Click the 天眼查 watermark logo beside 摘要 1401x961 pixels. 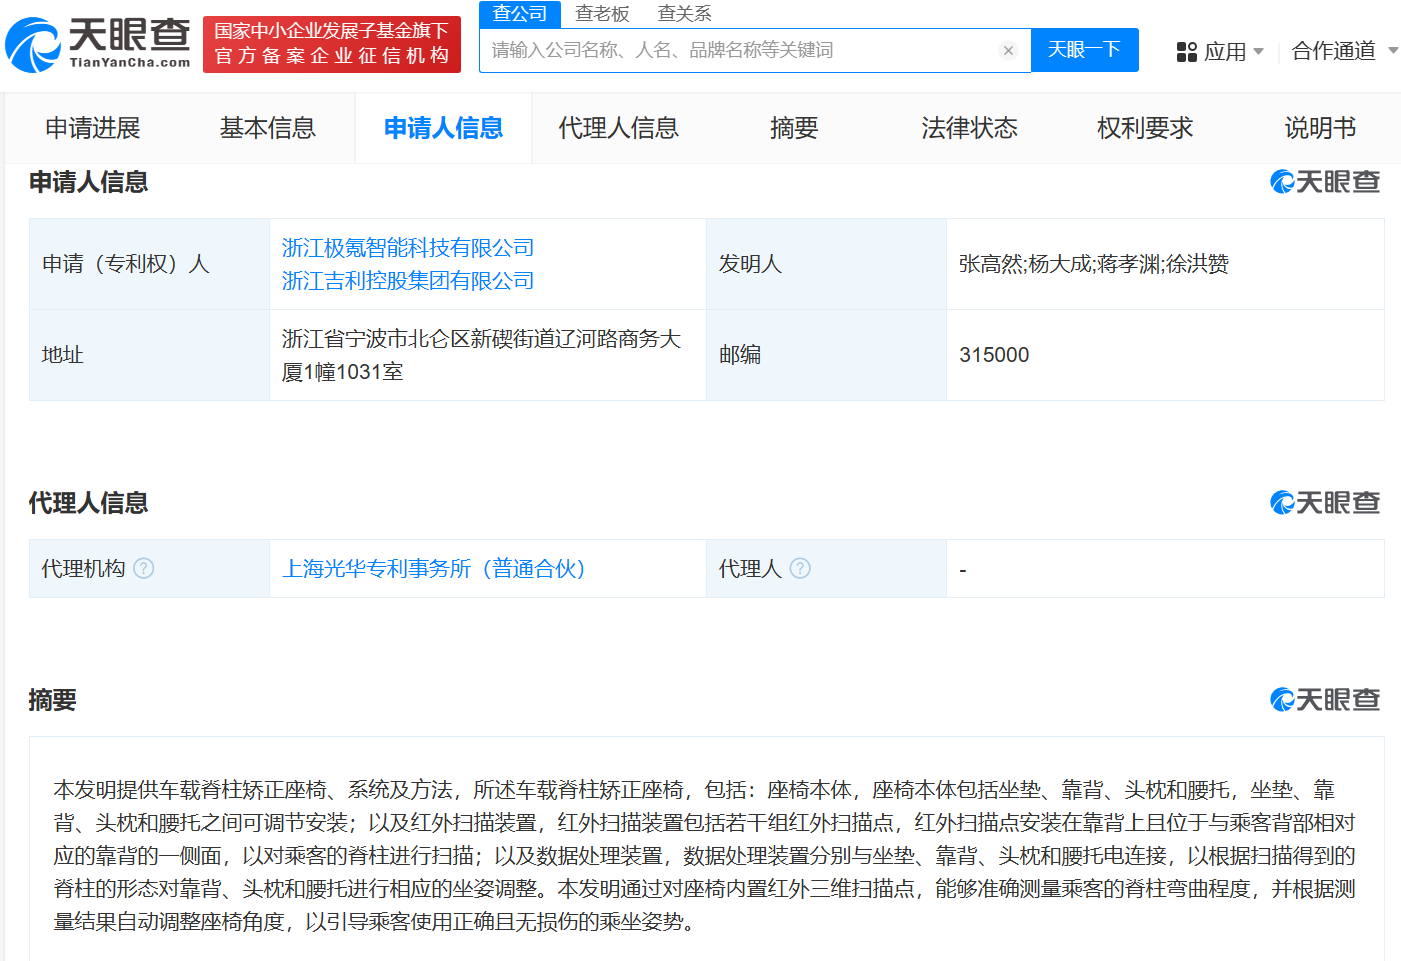[1324, 700]
